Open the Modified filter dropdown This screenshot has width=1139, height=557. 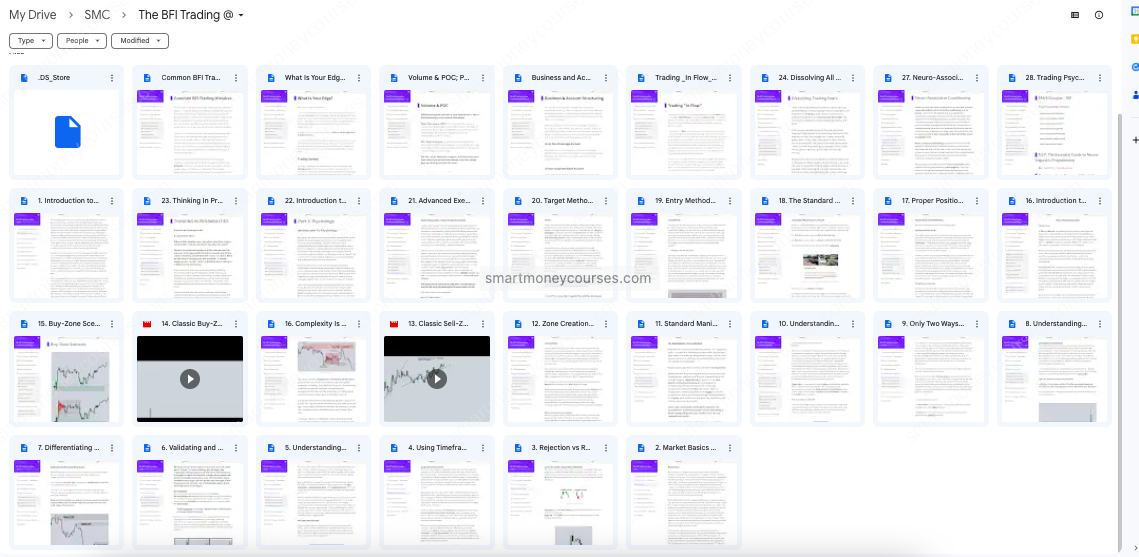(x=140, y=41)
